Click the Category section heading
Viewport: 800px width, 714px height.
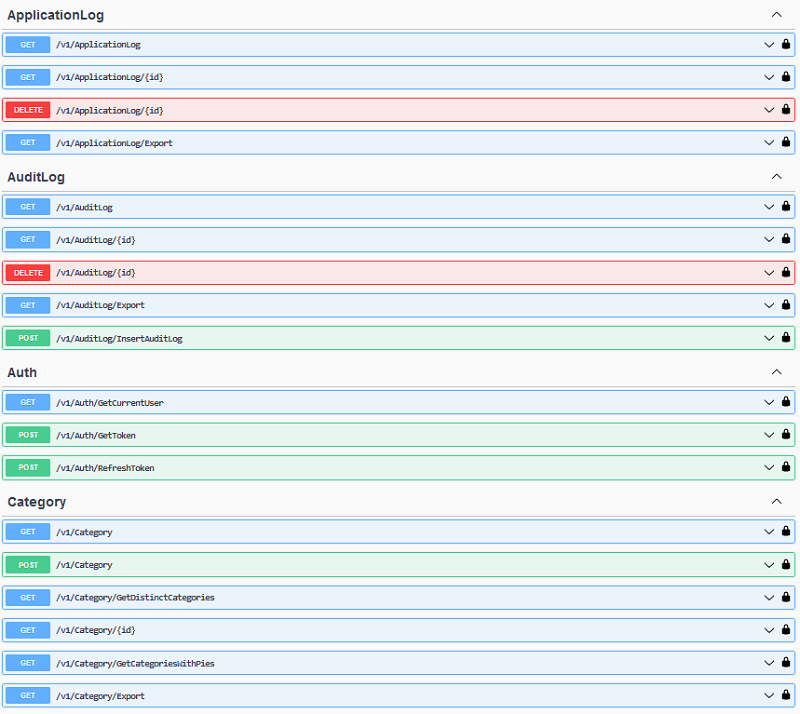point(37,502)
